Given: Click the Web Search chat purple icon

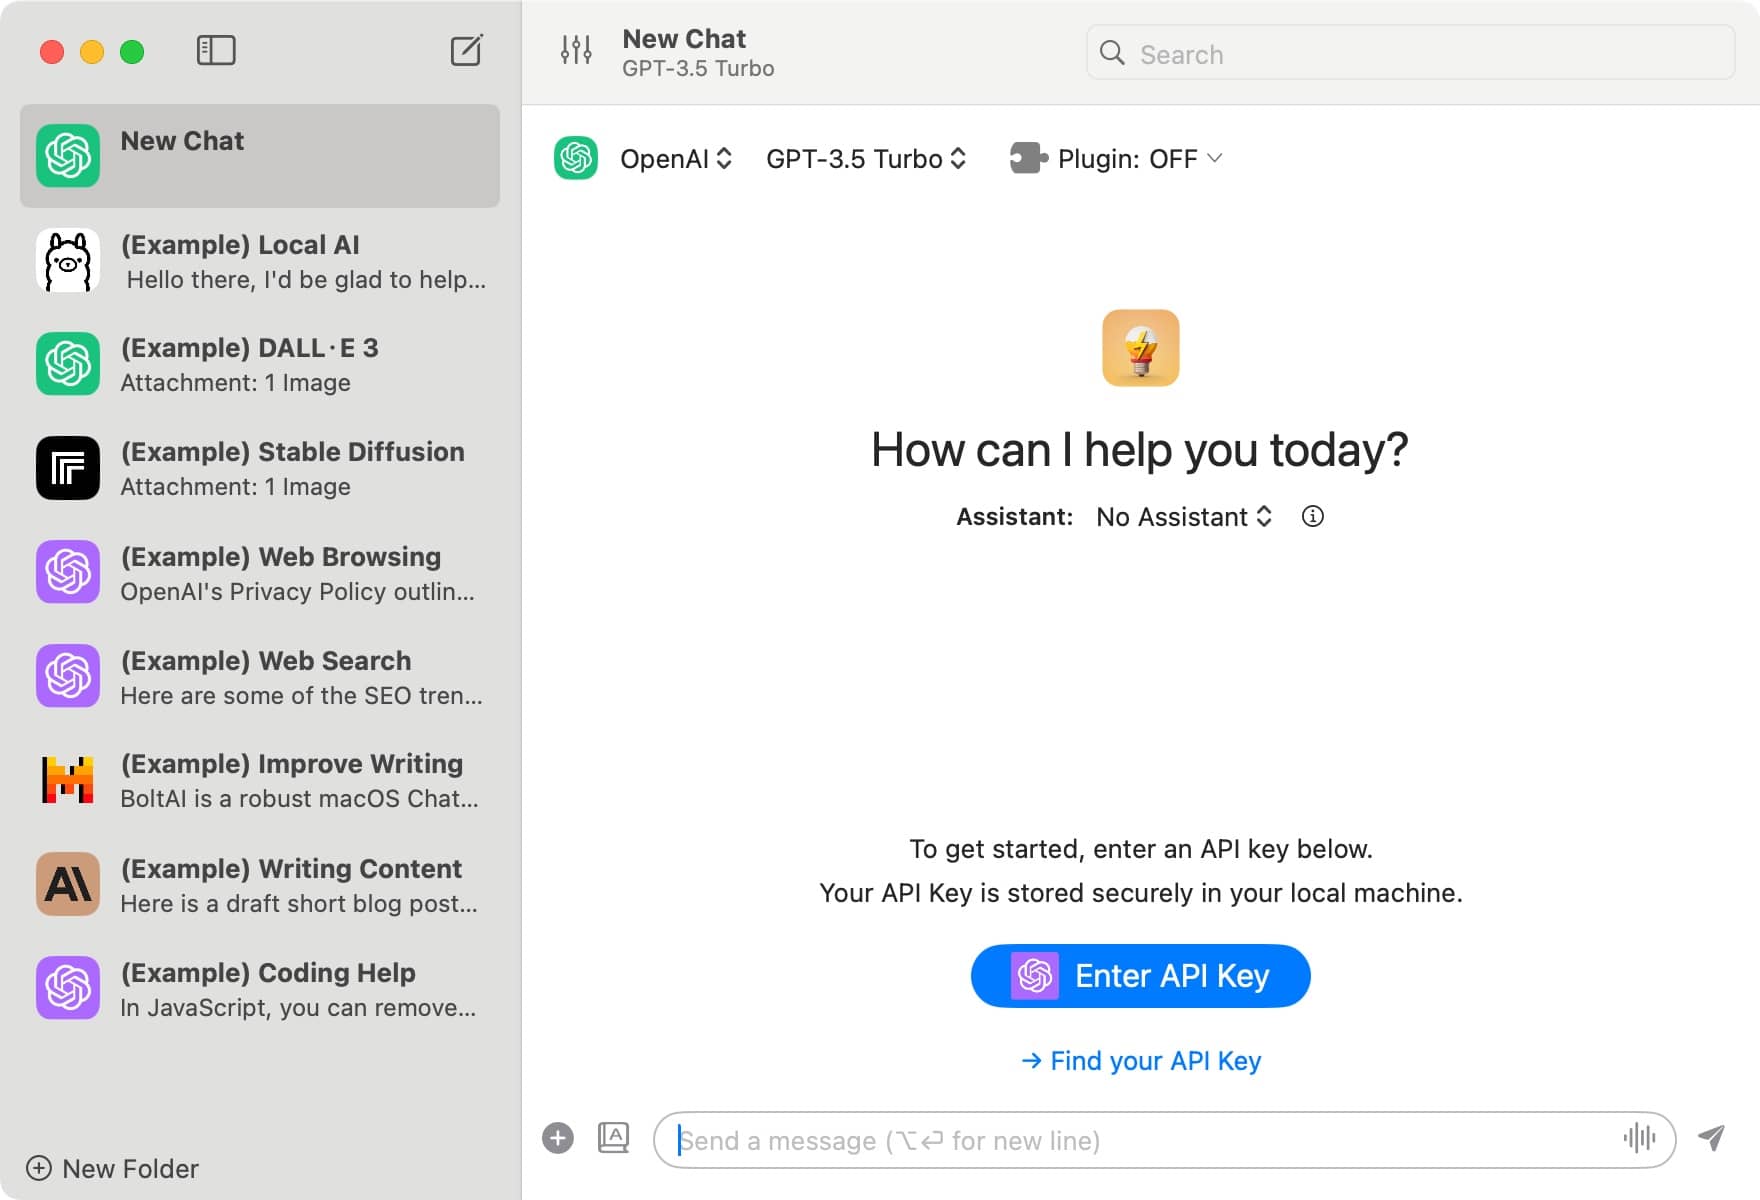Looking at the screenshot, I should pos(68,676).
